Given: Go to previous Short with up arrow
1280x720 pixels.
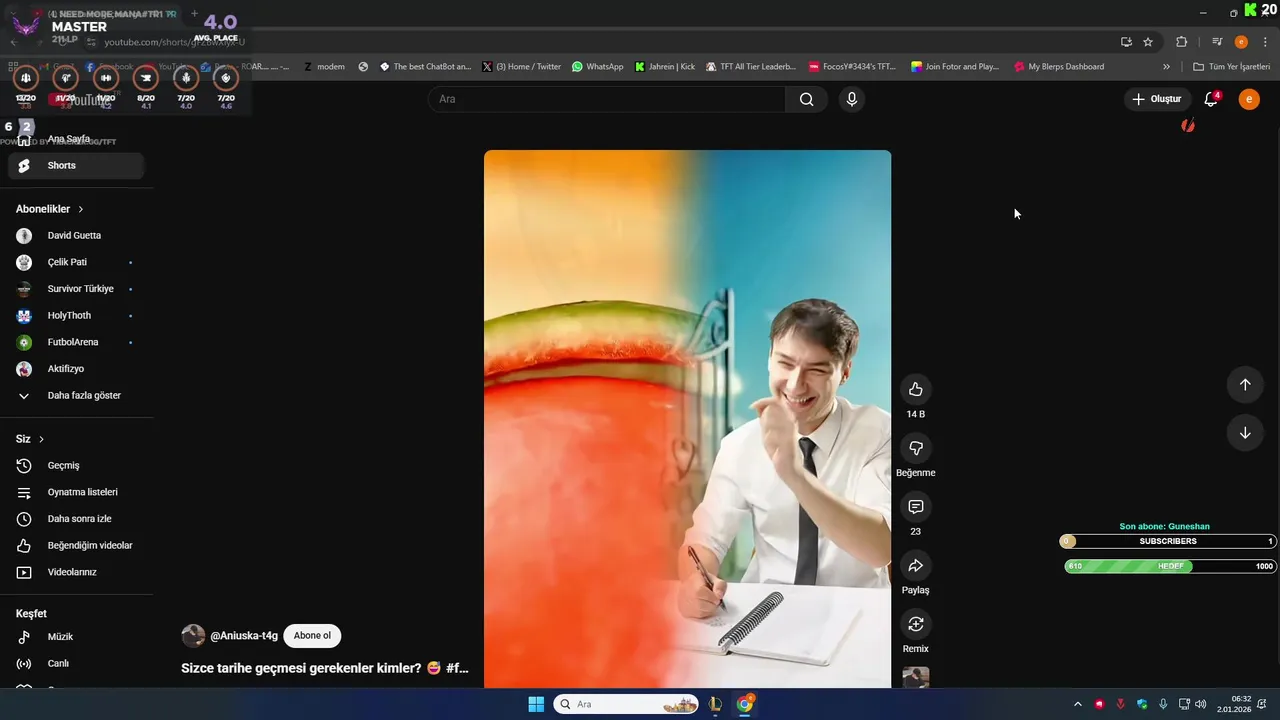Looking at the screenshot, I should click(x=1245, y=385).
